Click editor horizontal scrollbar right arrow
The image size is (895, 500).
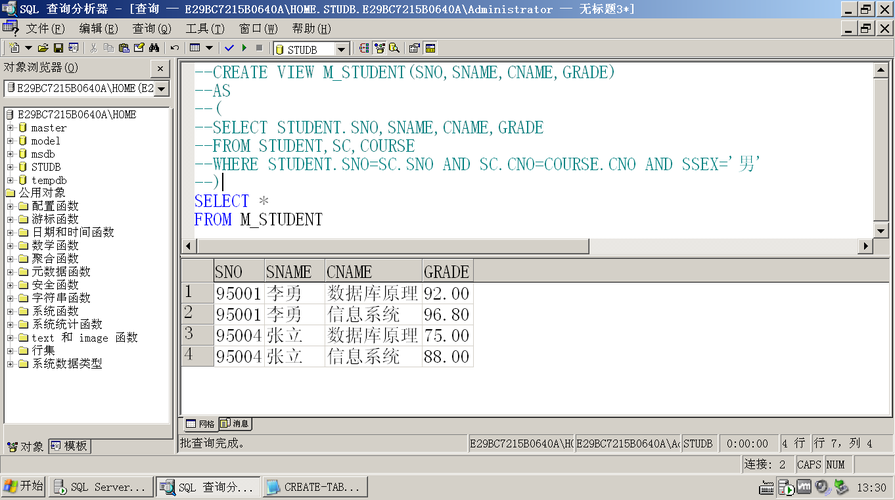click(866, 246)
